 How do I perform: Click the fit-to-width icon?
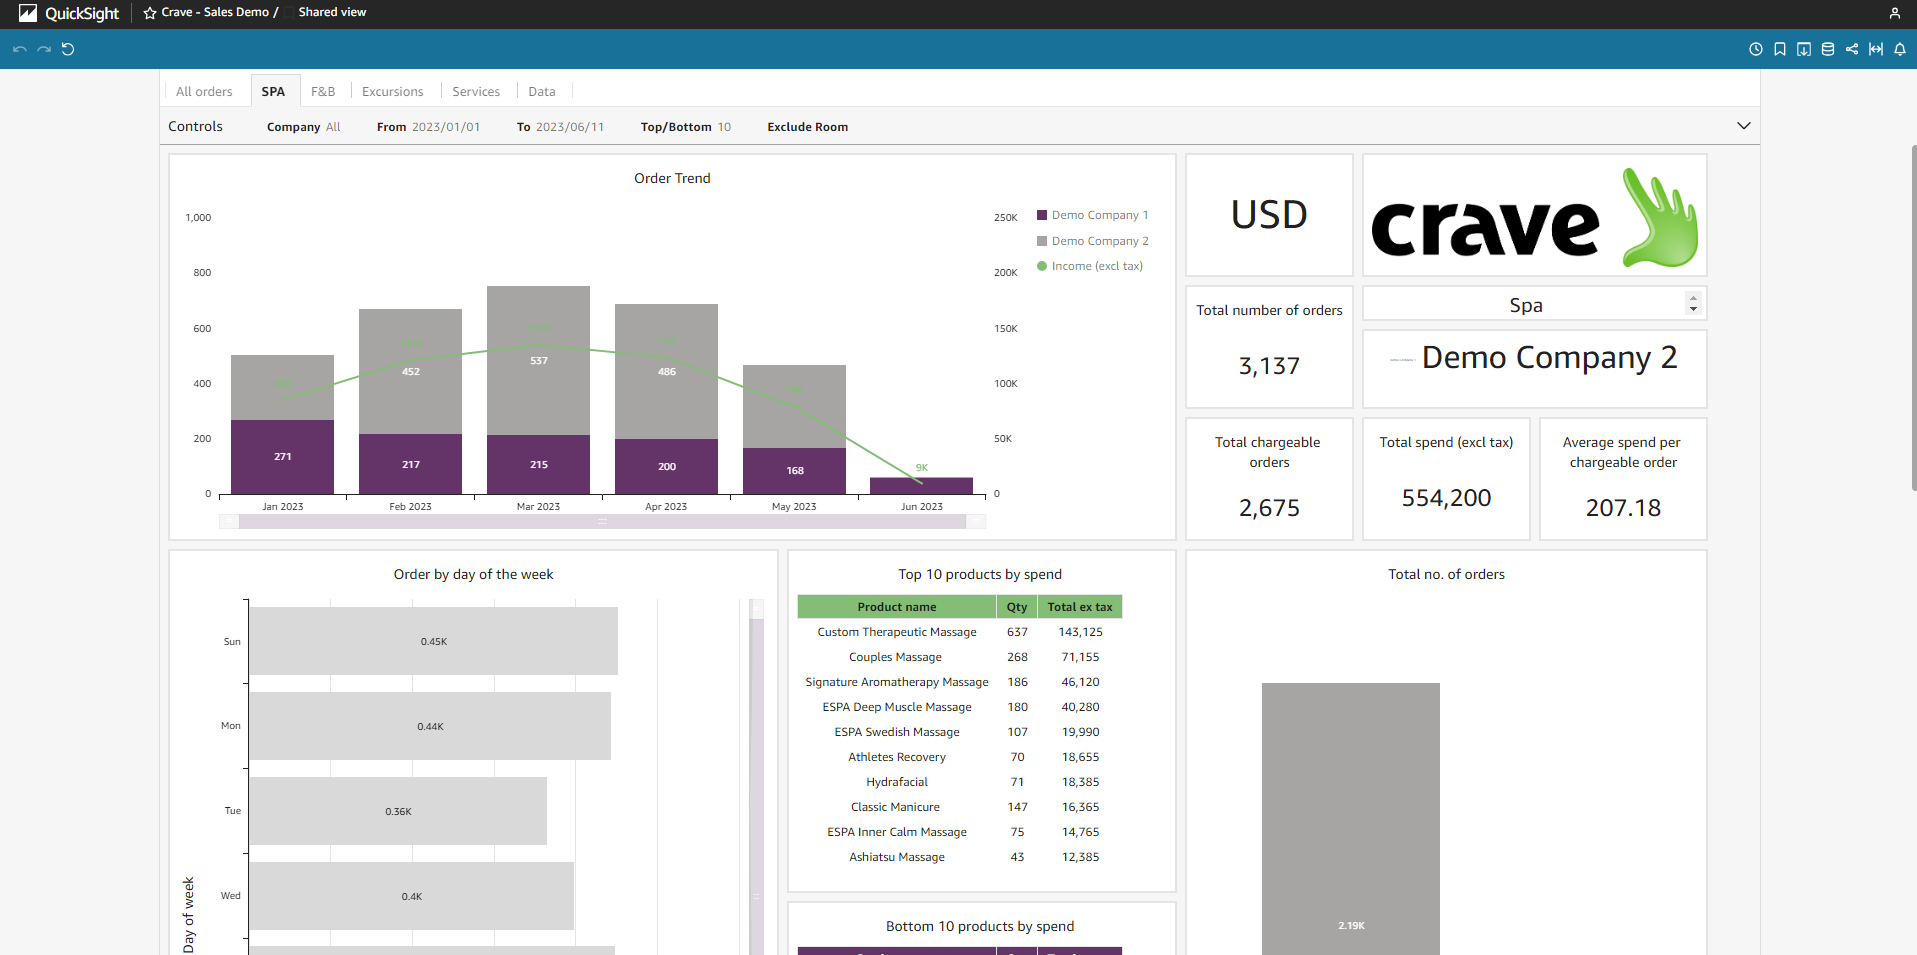1876,49
